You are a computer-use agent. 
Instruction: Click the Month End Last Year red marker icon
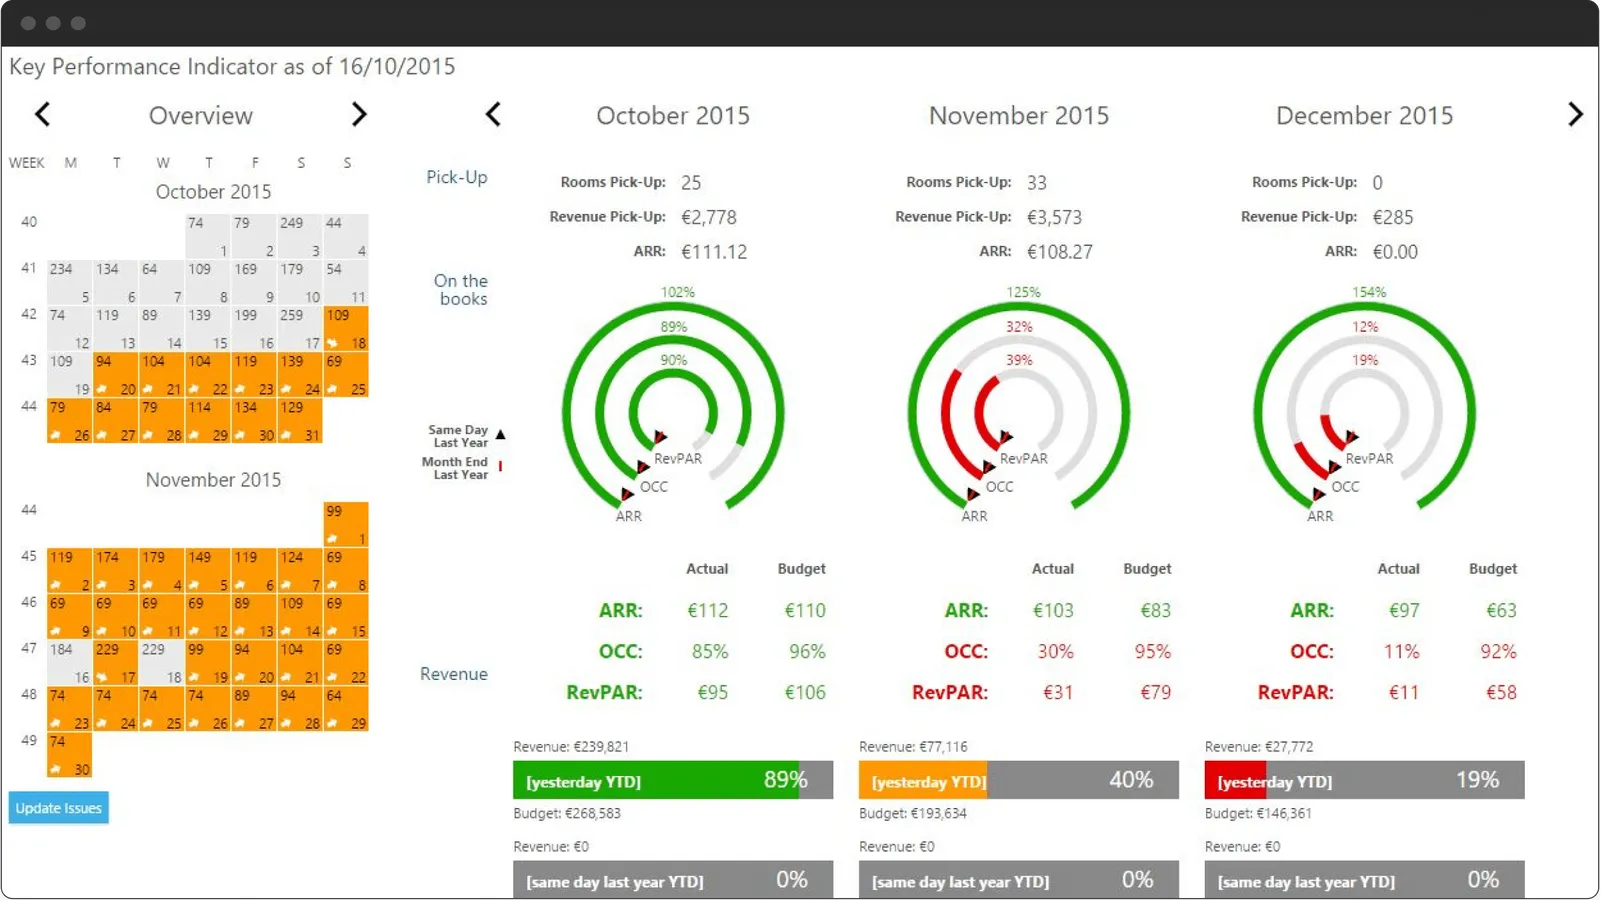click(501, 467)
